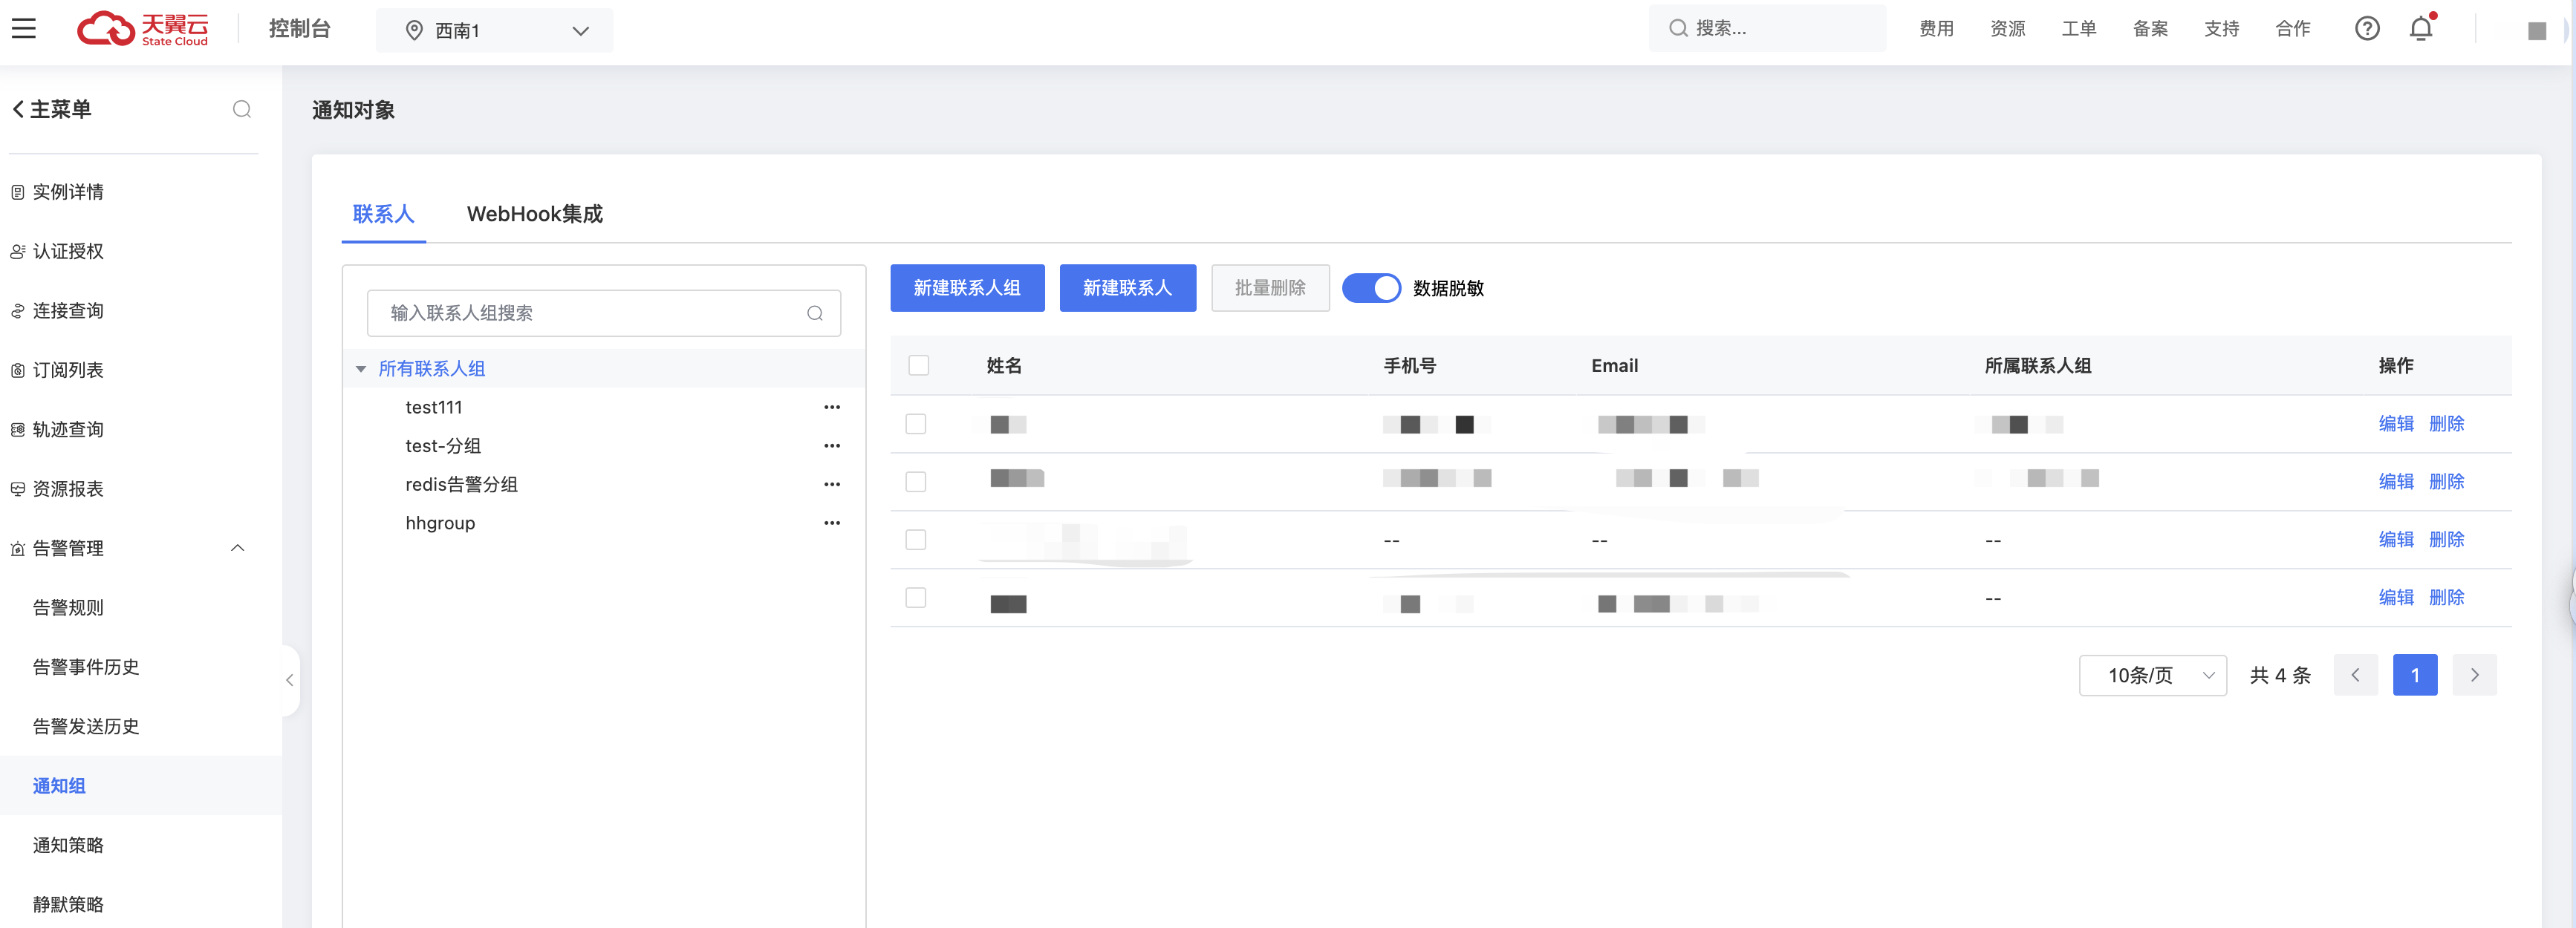Click 编辑 link in the last row
The image size is (2576, 928).
pos(2395,597)
